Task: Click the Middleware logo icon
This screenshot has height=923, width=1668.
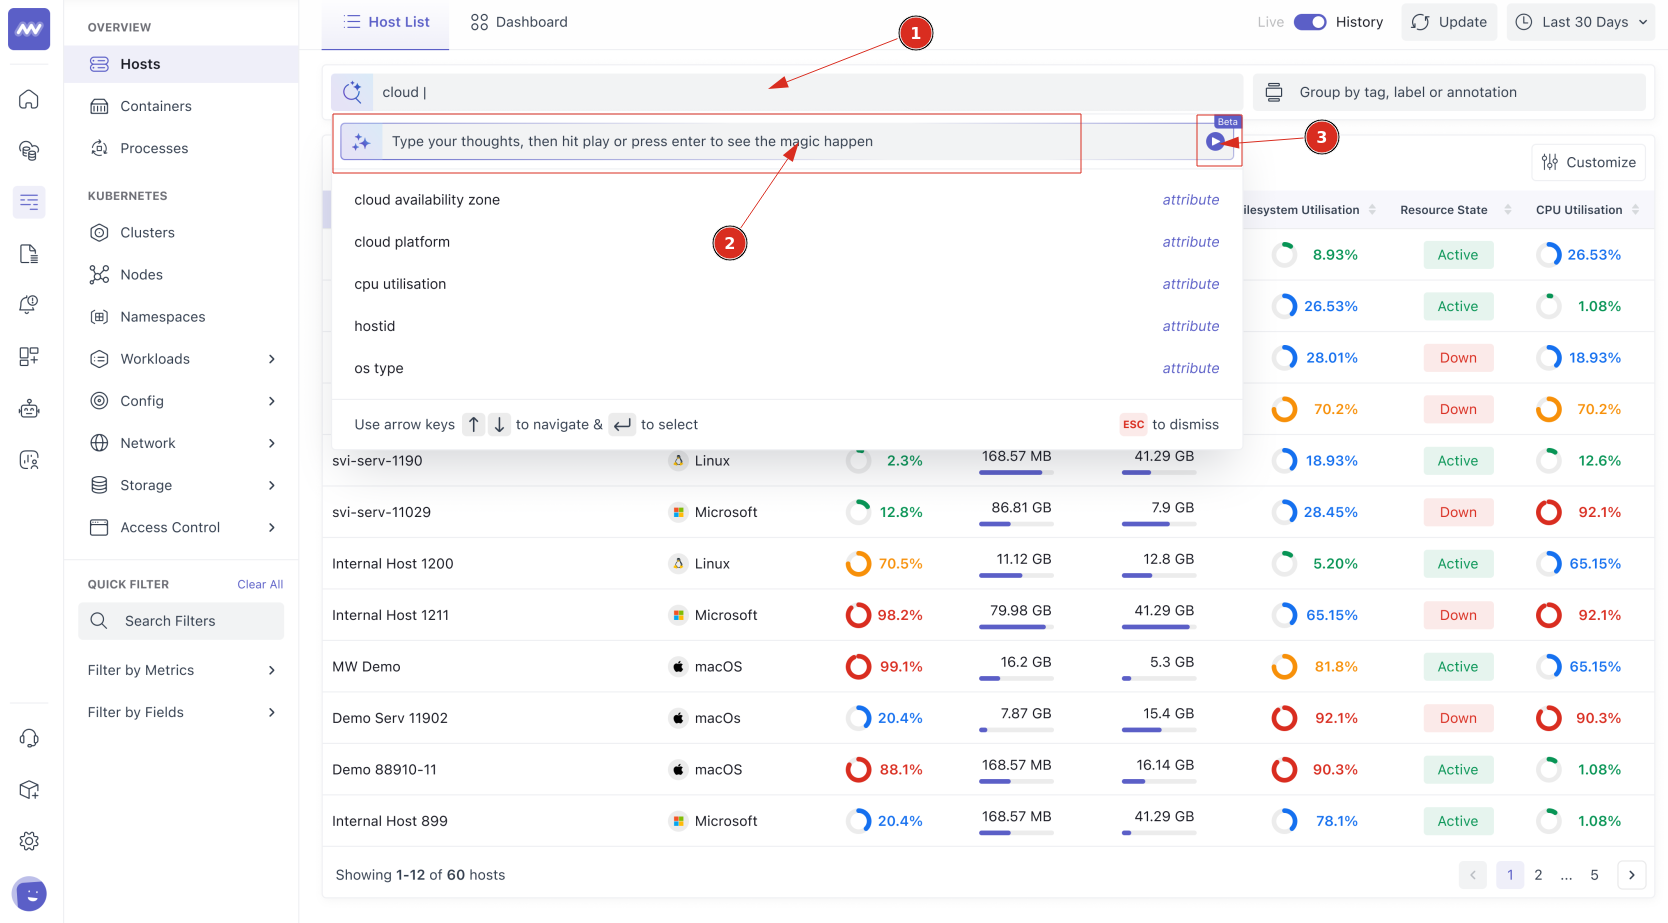Action: pyautogui.click(x=29, y=30)
